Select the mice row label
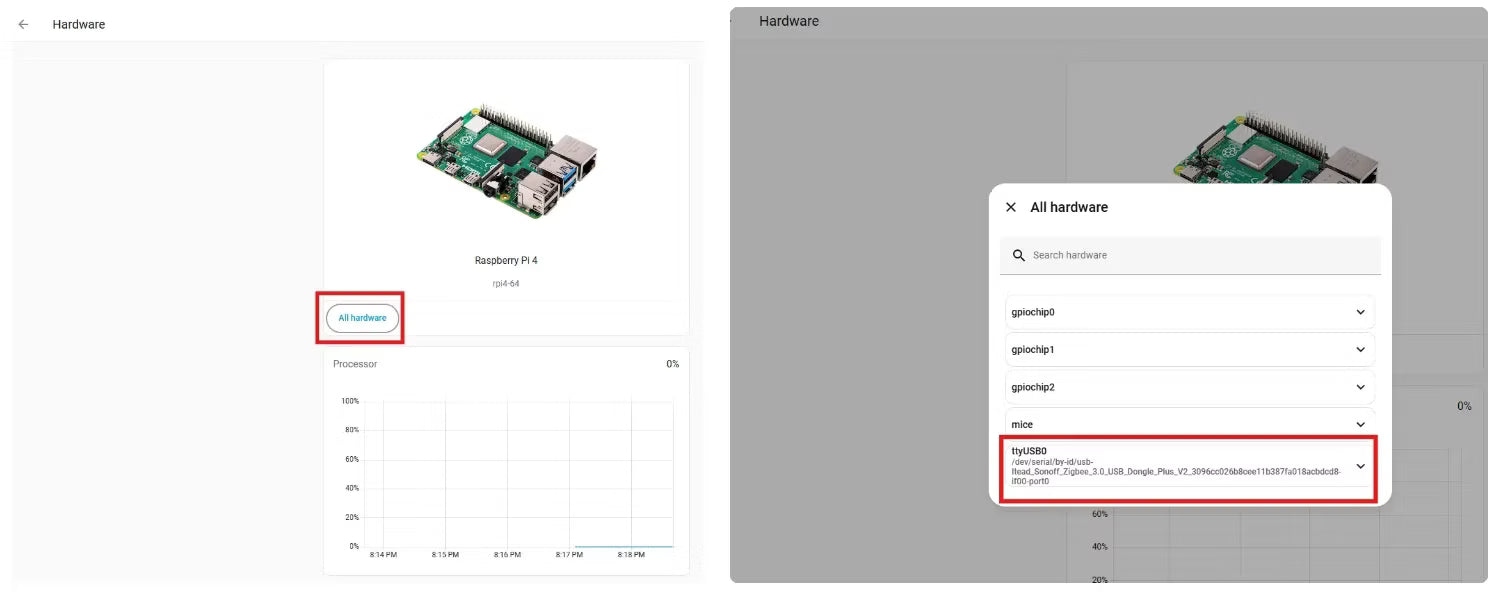The height and width of the screenshot is (596, 1493). point(1022,424)
